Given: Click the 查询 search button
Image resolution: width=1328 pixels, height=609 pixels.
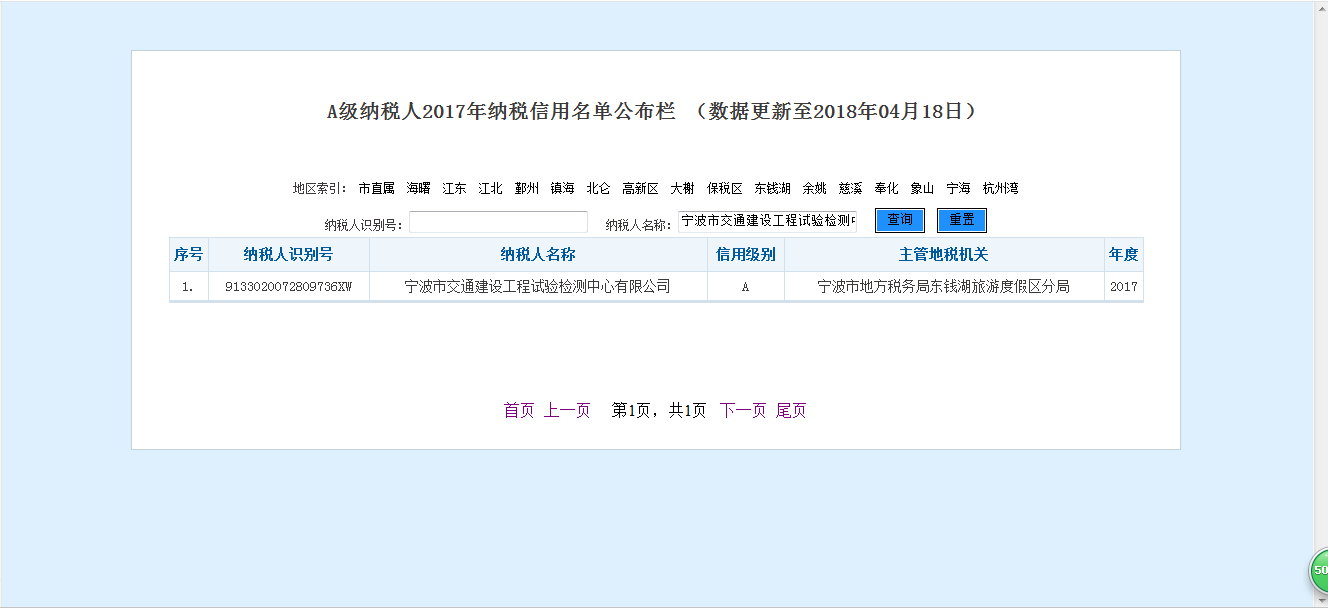Looking at the screenshot, I should (x=899, y=220).
